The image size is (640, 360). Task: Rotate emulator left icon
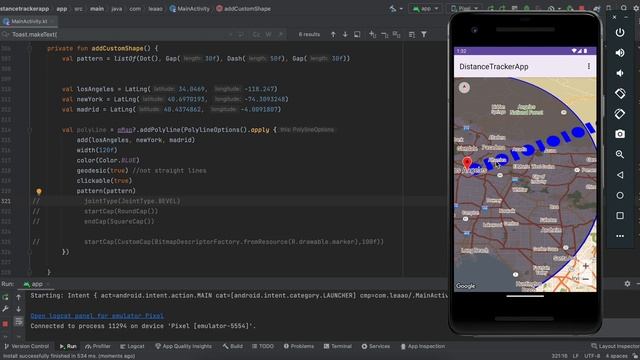(x=620, y=93)
